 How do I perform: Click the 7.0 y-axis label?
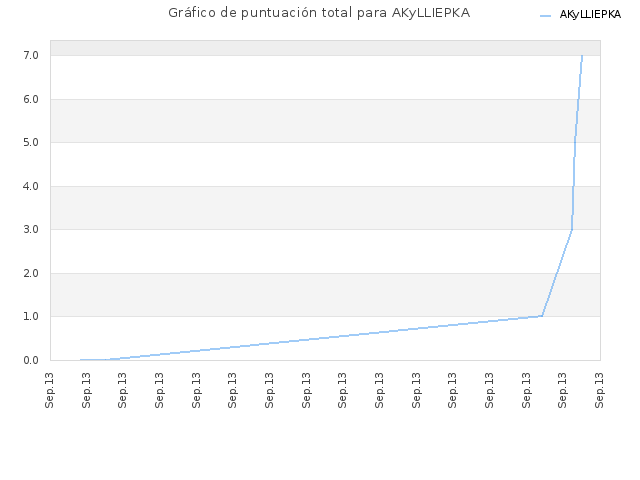[x=31, y=56]
